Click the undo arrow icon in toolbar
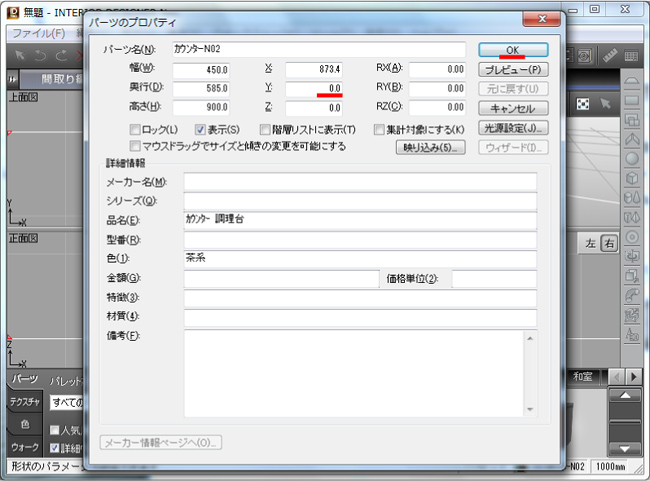This screenshot has height=481, width=650. [x=41, y=54]
